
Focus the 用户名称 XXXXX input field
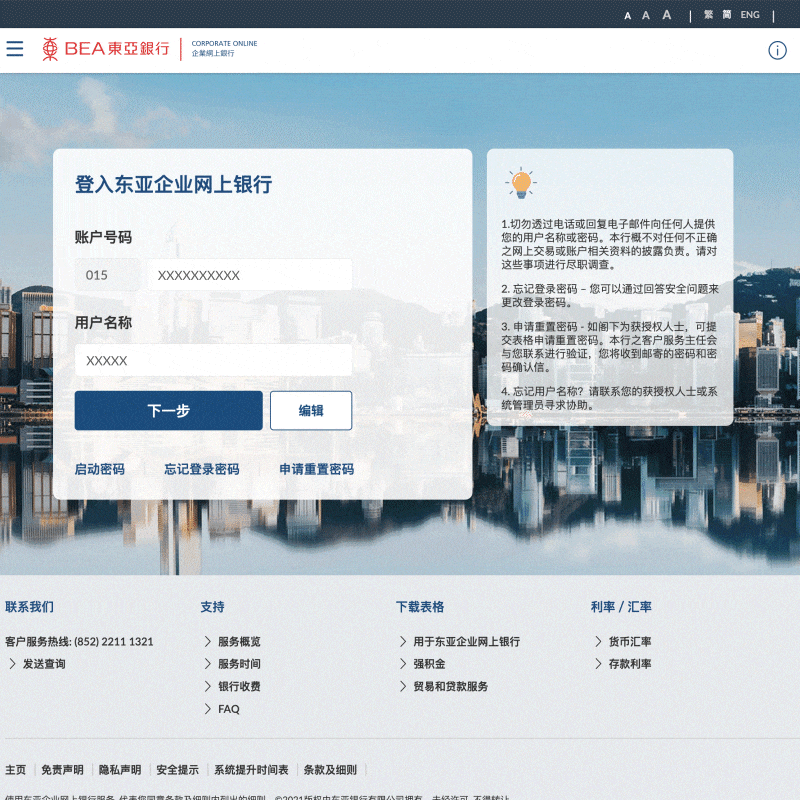point(213,360)
